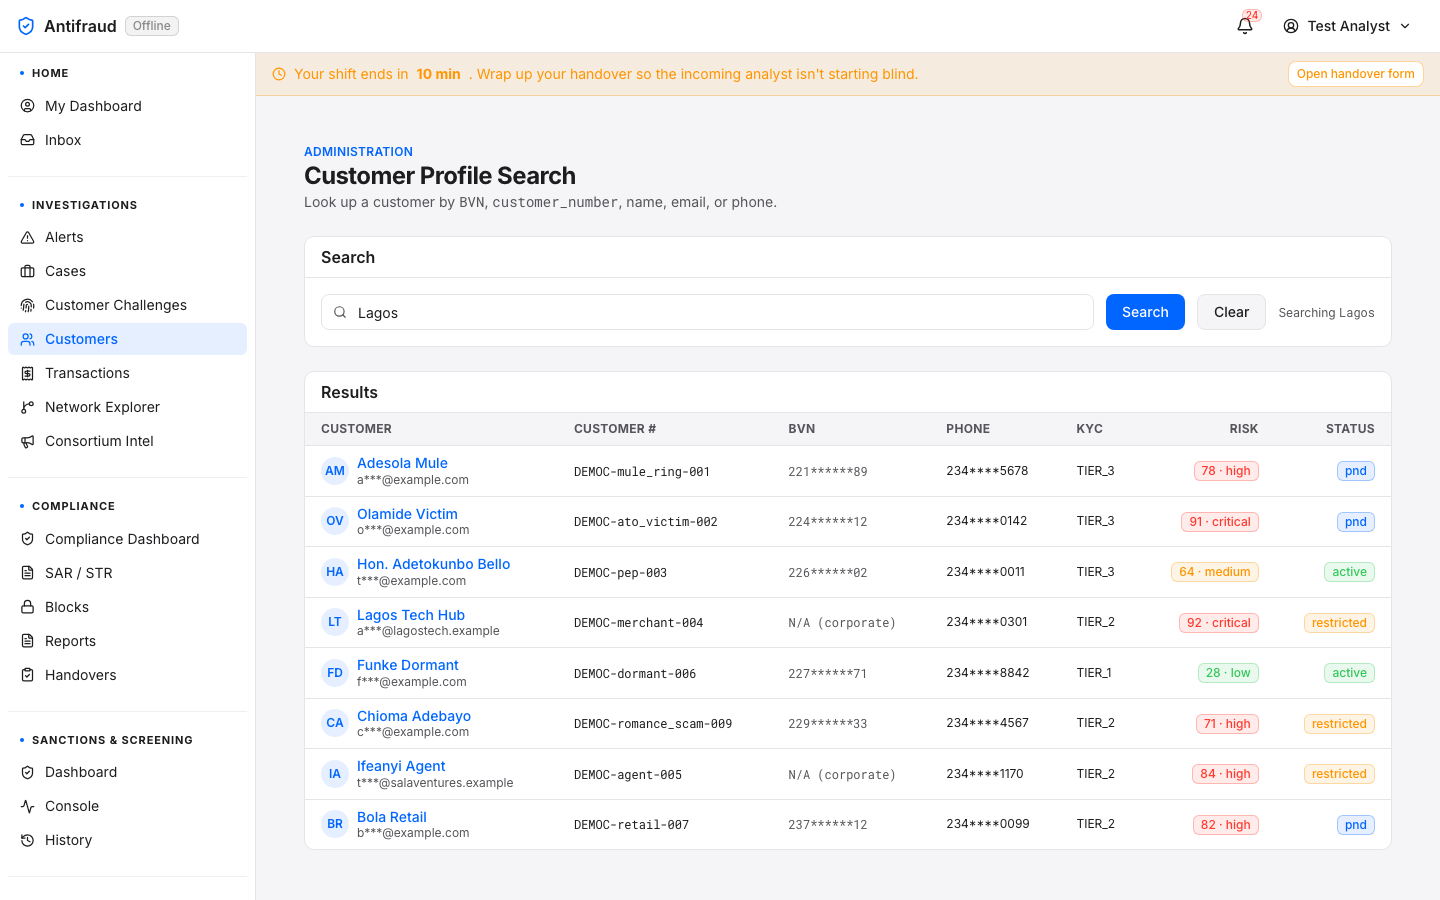Click DEMOC-romance_scam-009 customer number
This screenshot has height=900, width=1440.
click(x=653, y=724)
